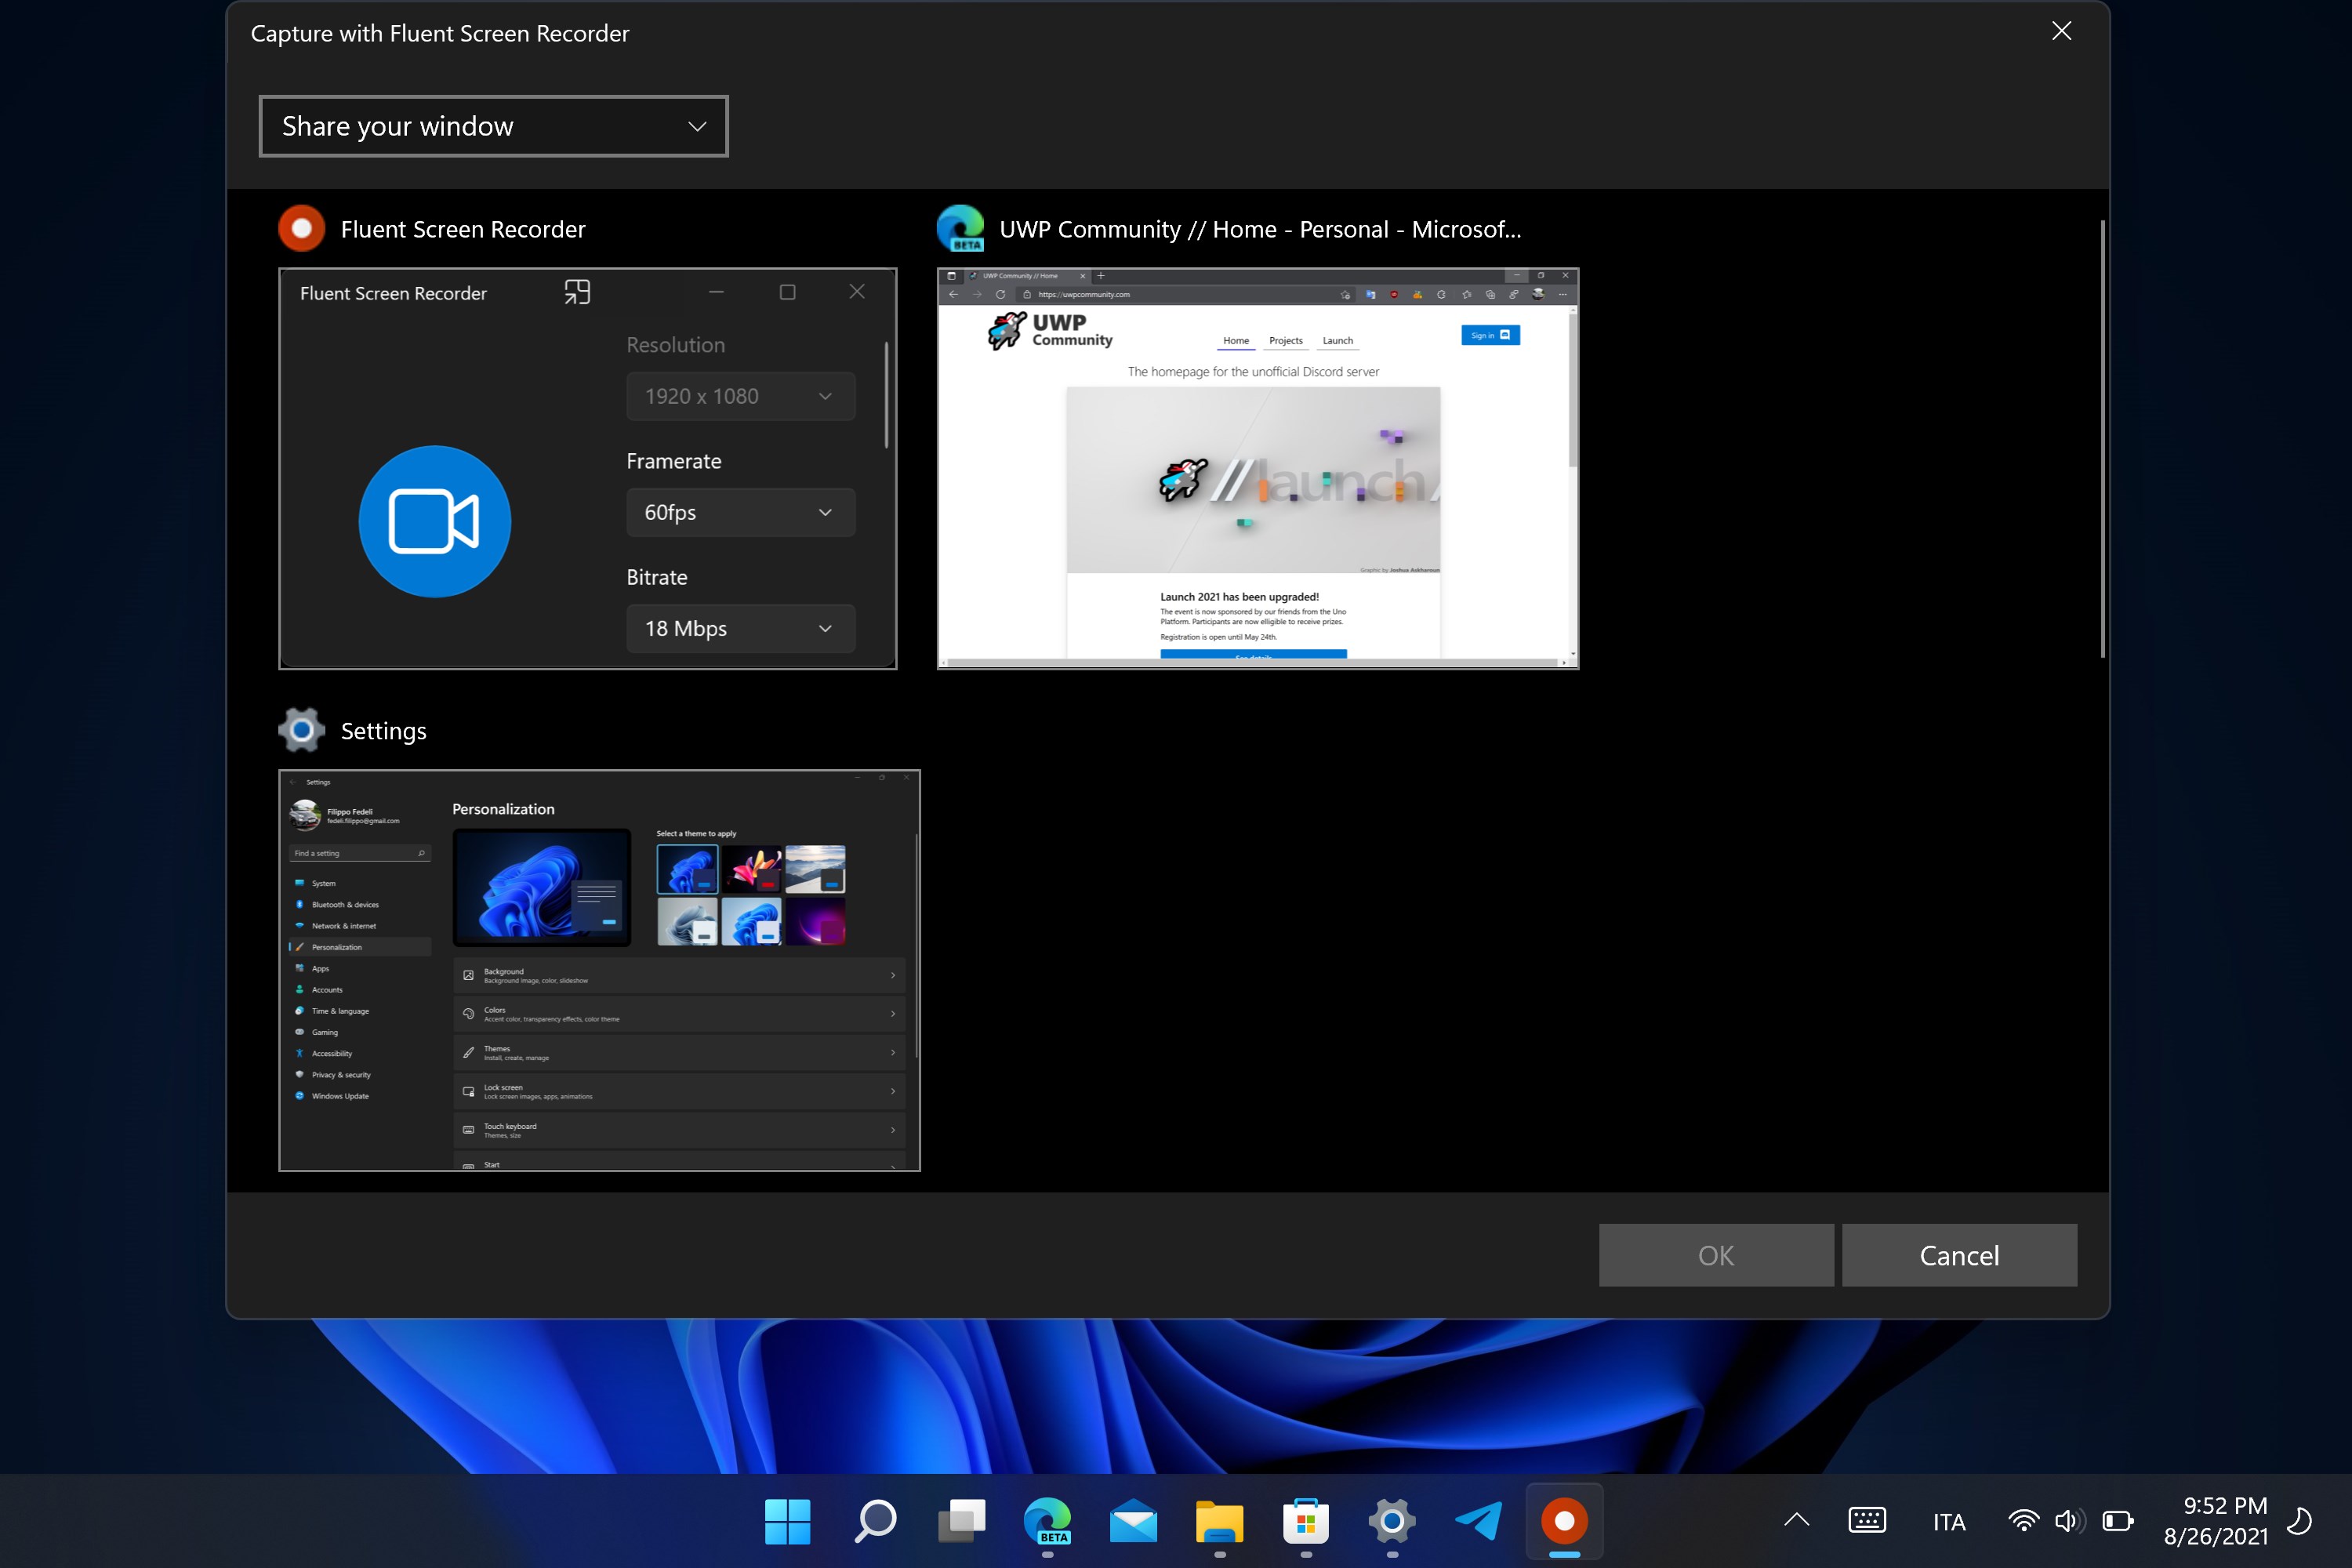Screen dimensions: 2352x1568
Task: Open the Mail taskbar icon
Action: (1134, 1521)
